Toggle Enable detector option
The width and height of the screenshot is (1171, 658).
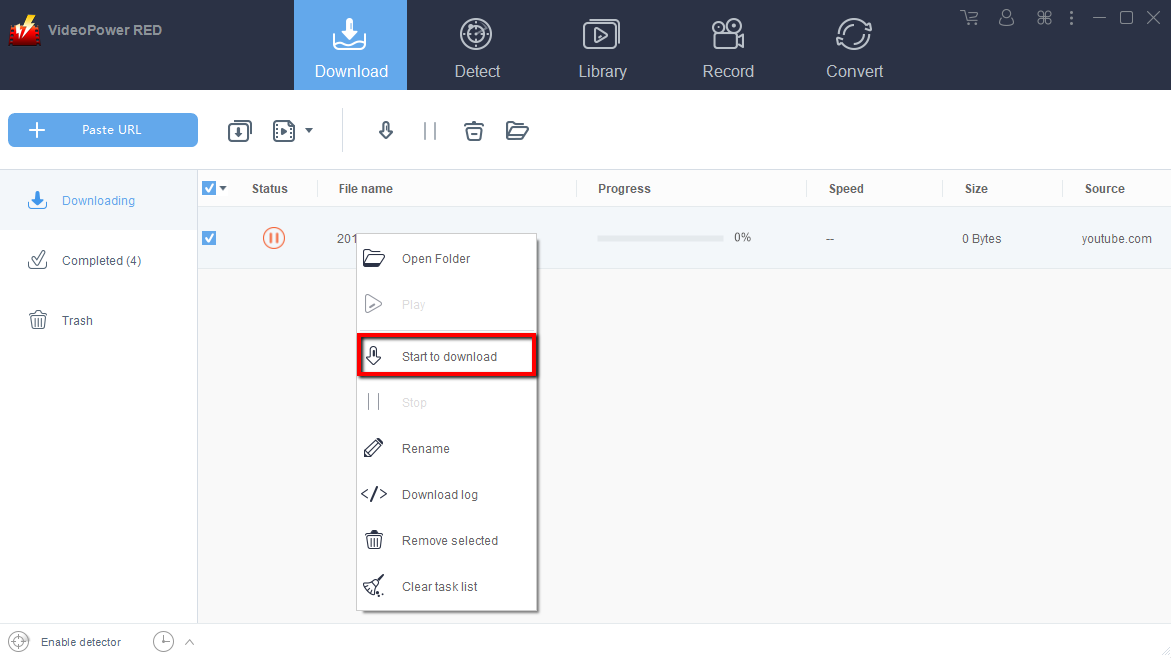coord(66,642)
